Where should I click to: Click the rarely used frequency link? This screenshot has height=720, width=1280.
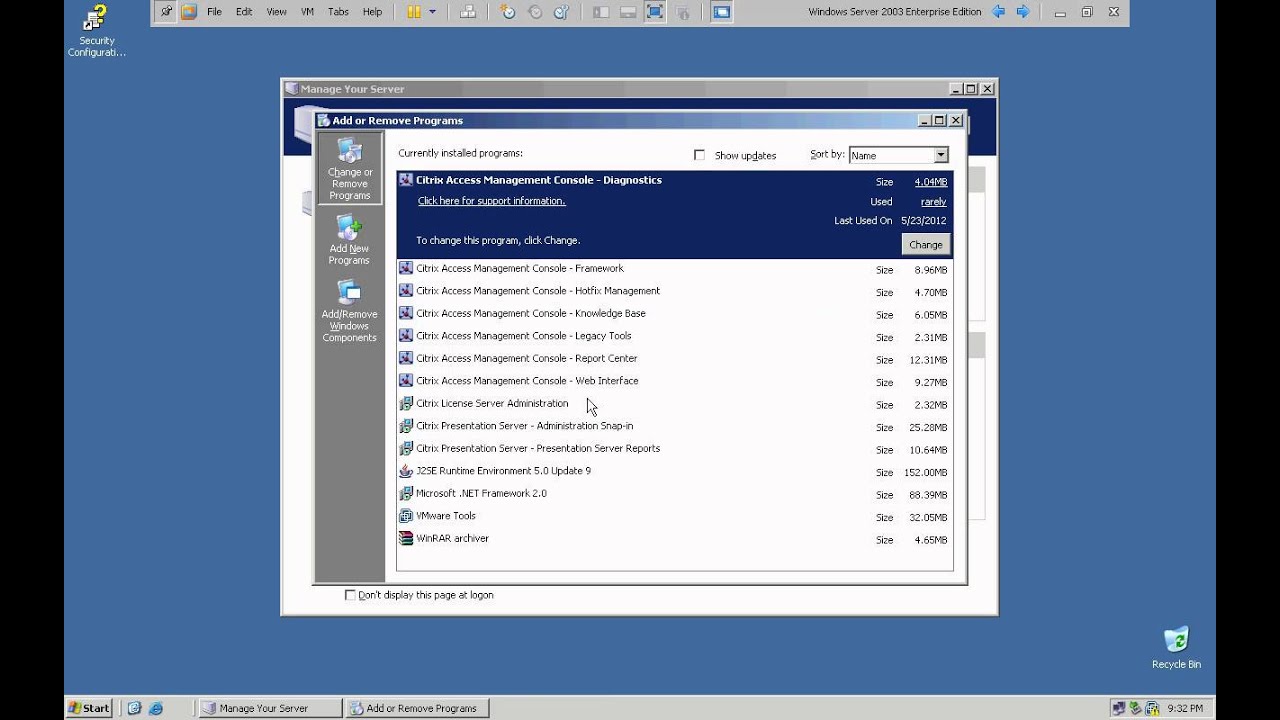point(933,202)
